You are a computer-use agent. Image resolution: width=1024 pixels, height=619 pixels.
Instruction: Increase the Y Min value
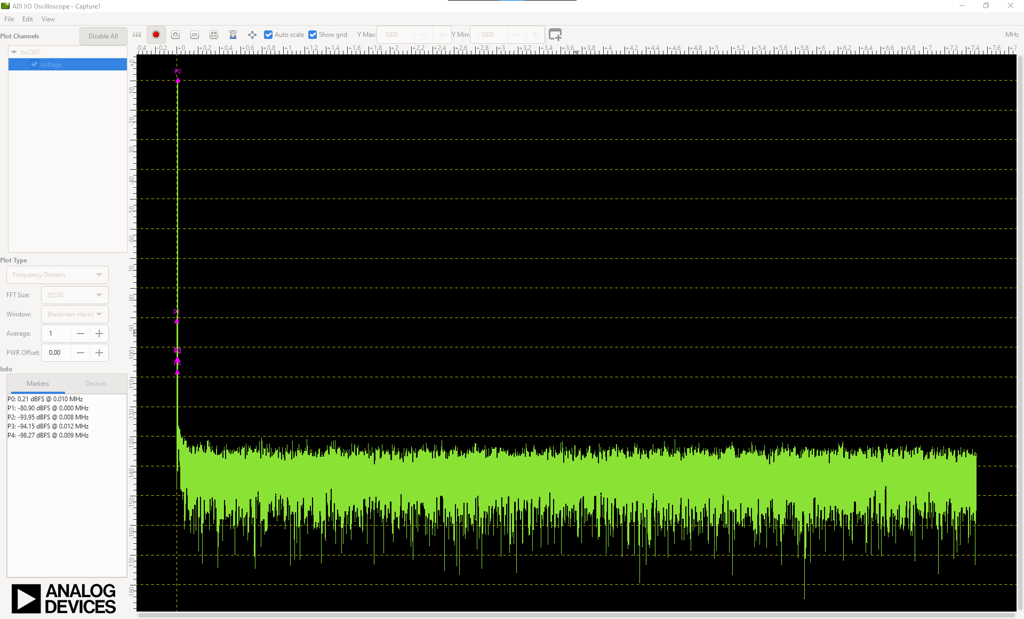[x=536, y=35]
